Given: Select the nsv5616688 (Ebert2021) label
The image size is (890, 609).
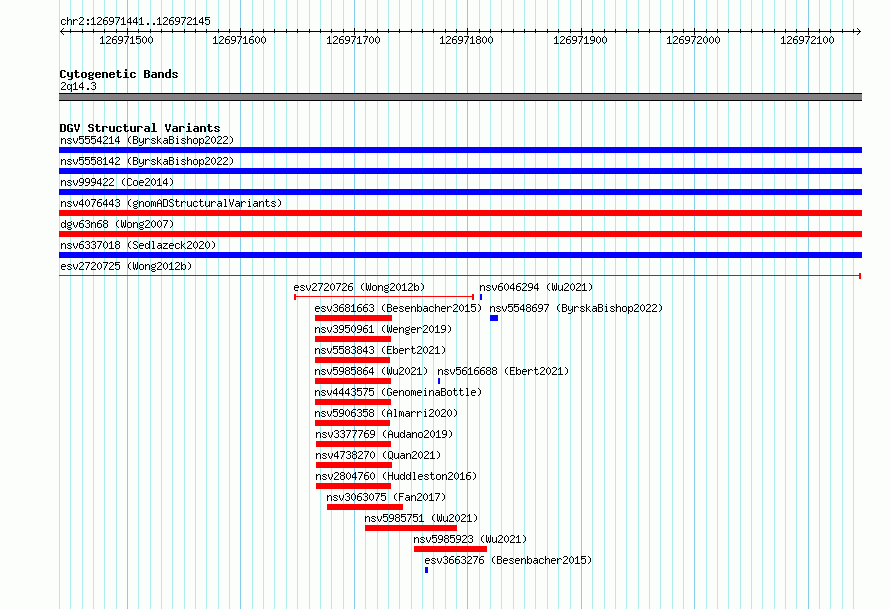Looking at the screenshot, I should [x=503, y=371].
